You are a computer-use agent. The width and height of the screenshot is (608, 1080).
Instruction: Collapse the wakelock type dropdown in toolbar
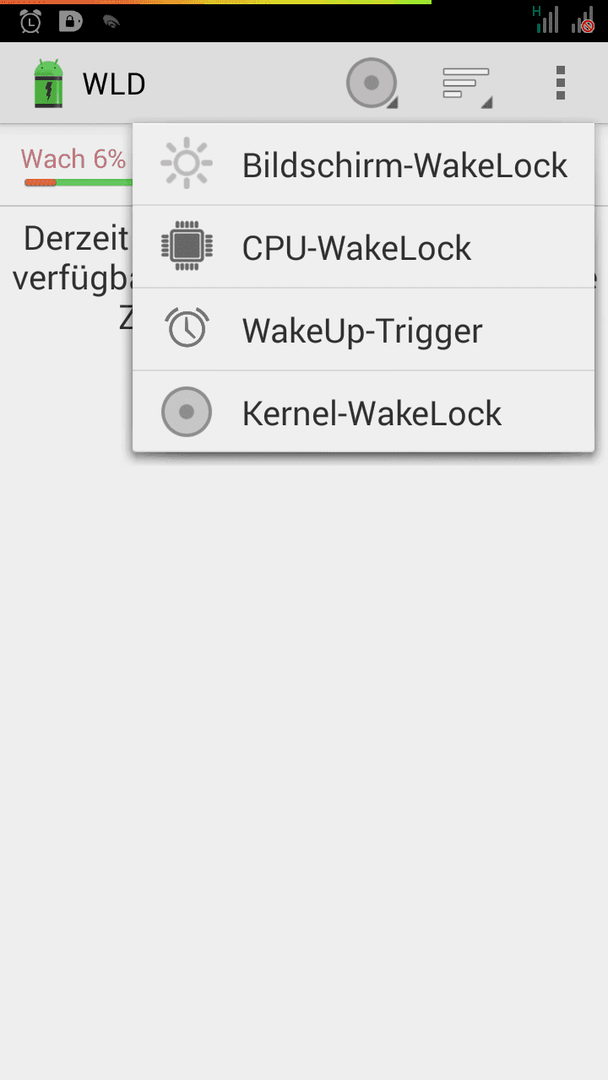click(372, 83)
